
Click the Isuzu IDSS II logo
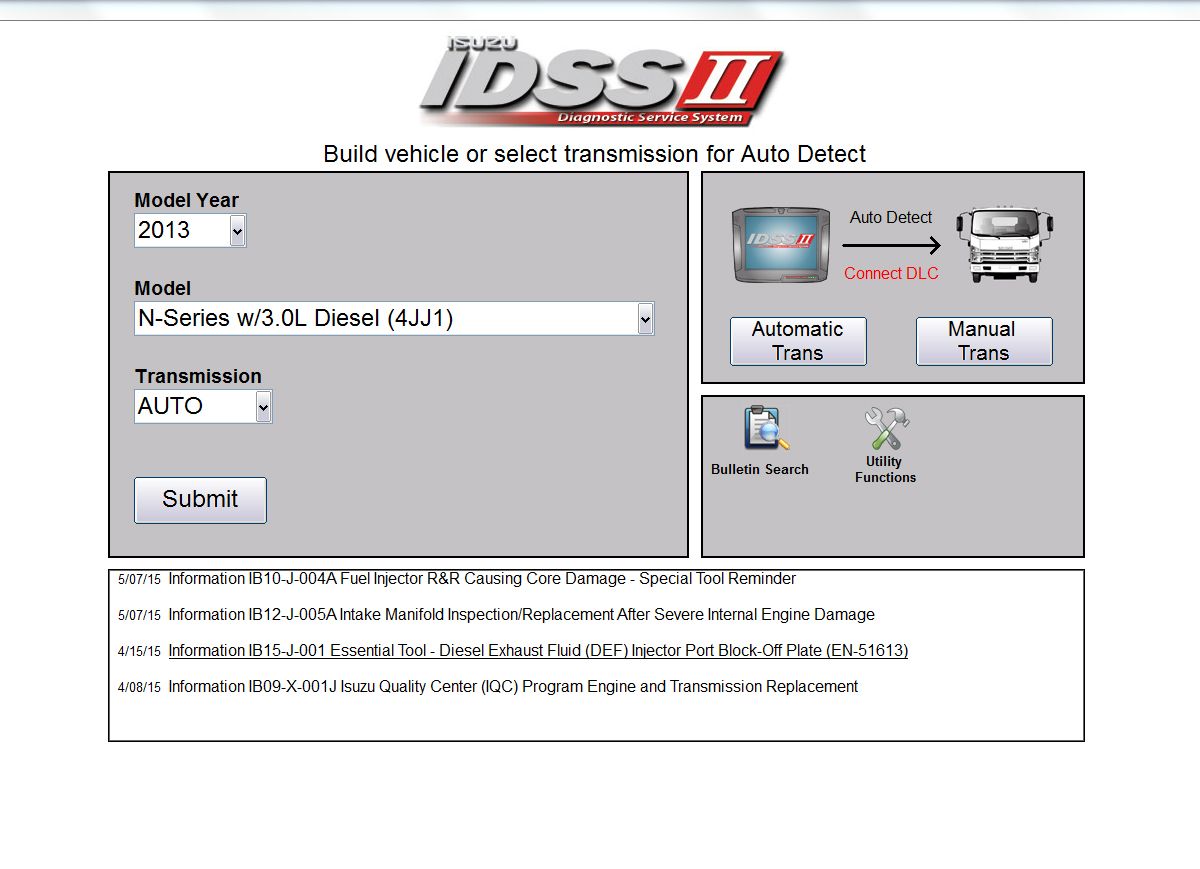pos(600,81)
